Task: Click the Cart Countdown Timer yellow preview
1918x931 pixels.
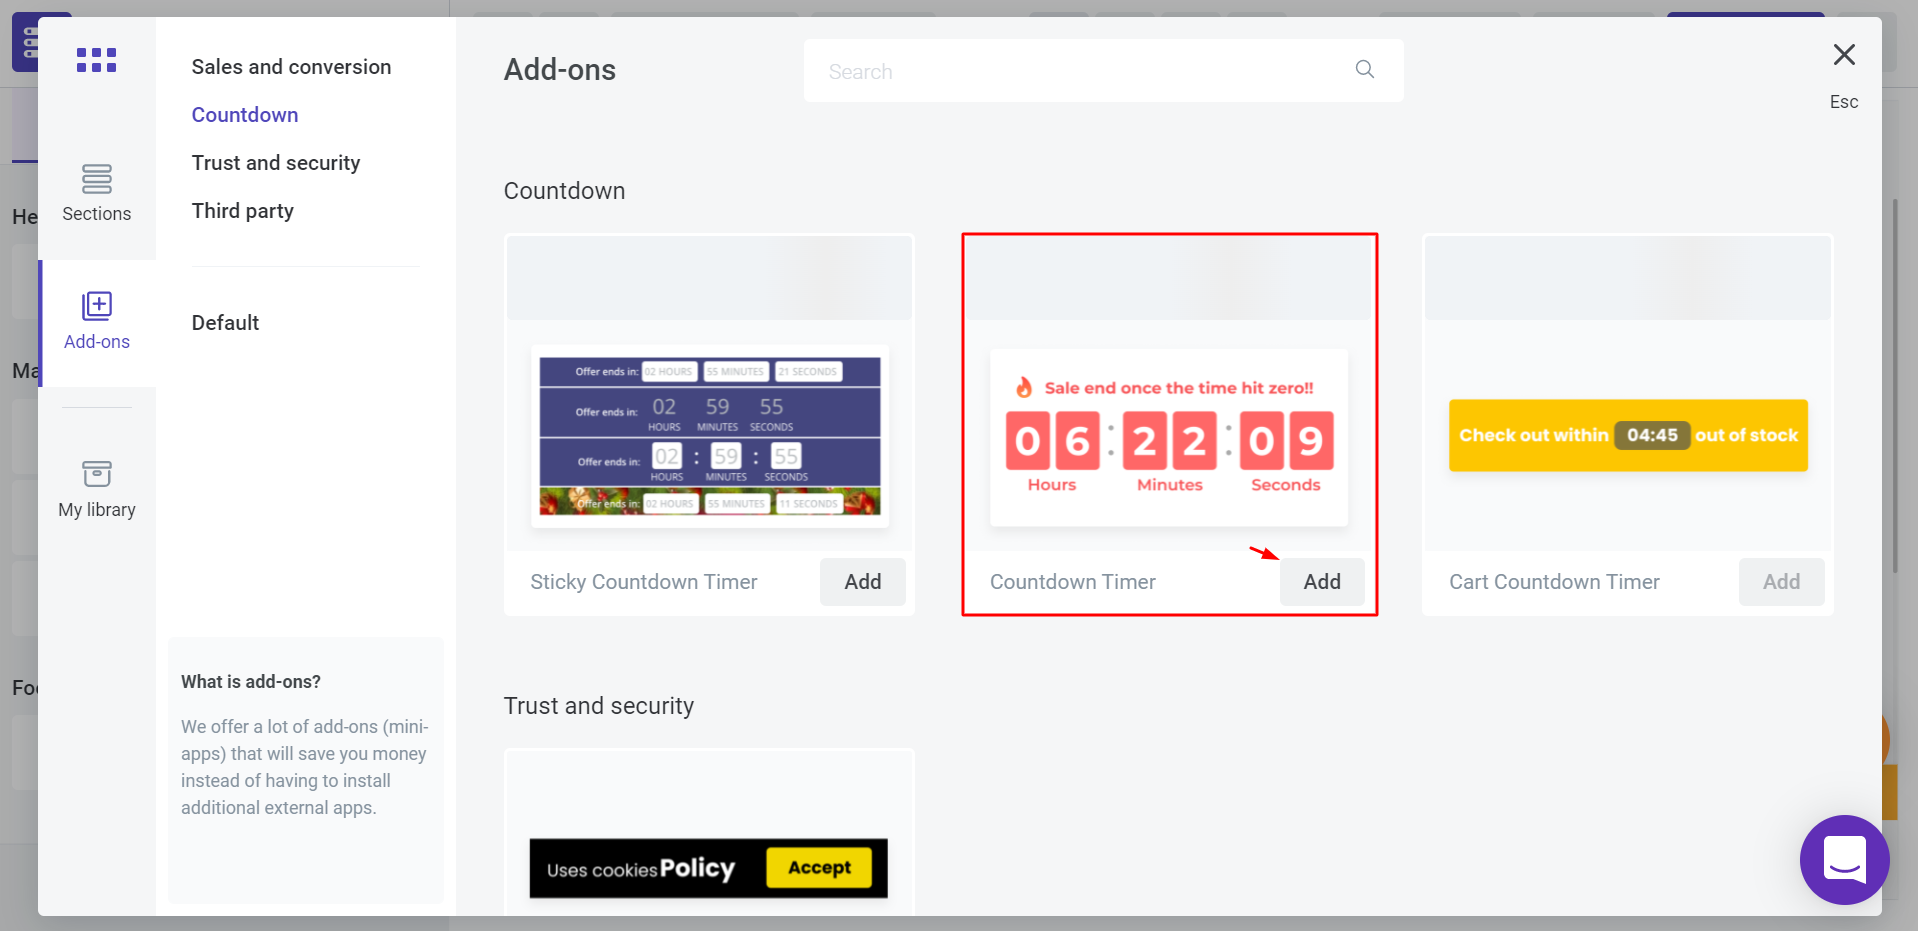Action: pos(1628,435)
